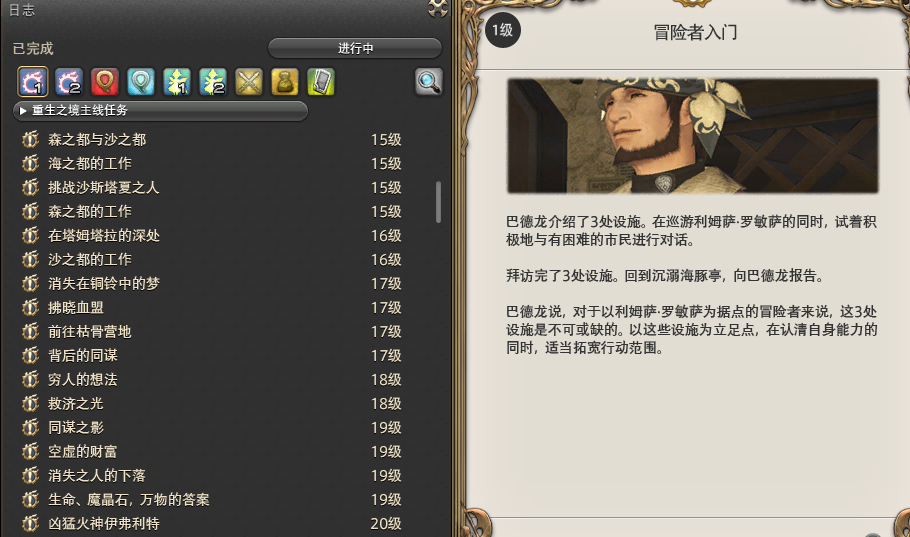Image resolution: width=910 pixels, height=537 pixels.
Task: Open quest 消失在铜铃中的梦
Action: pos(212,284)
